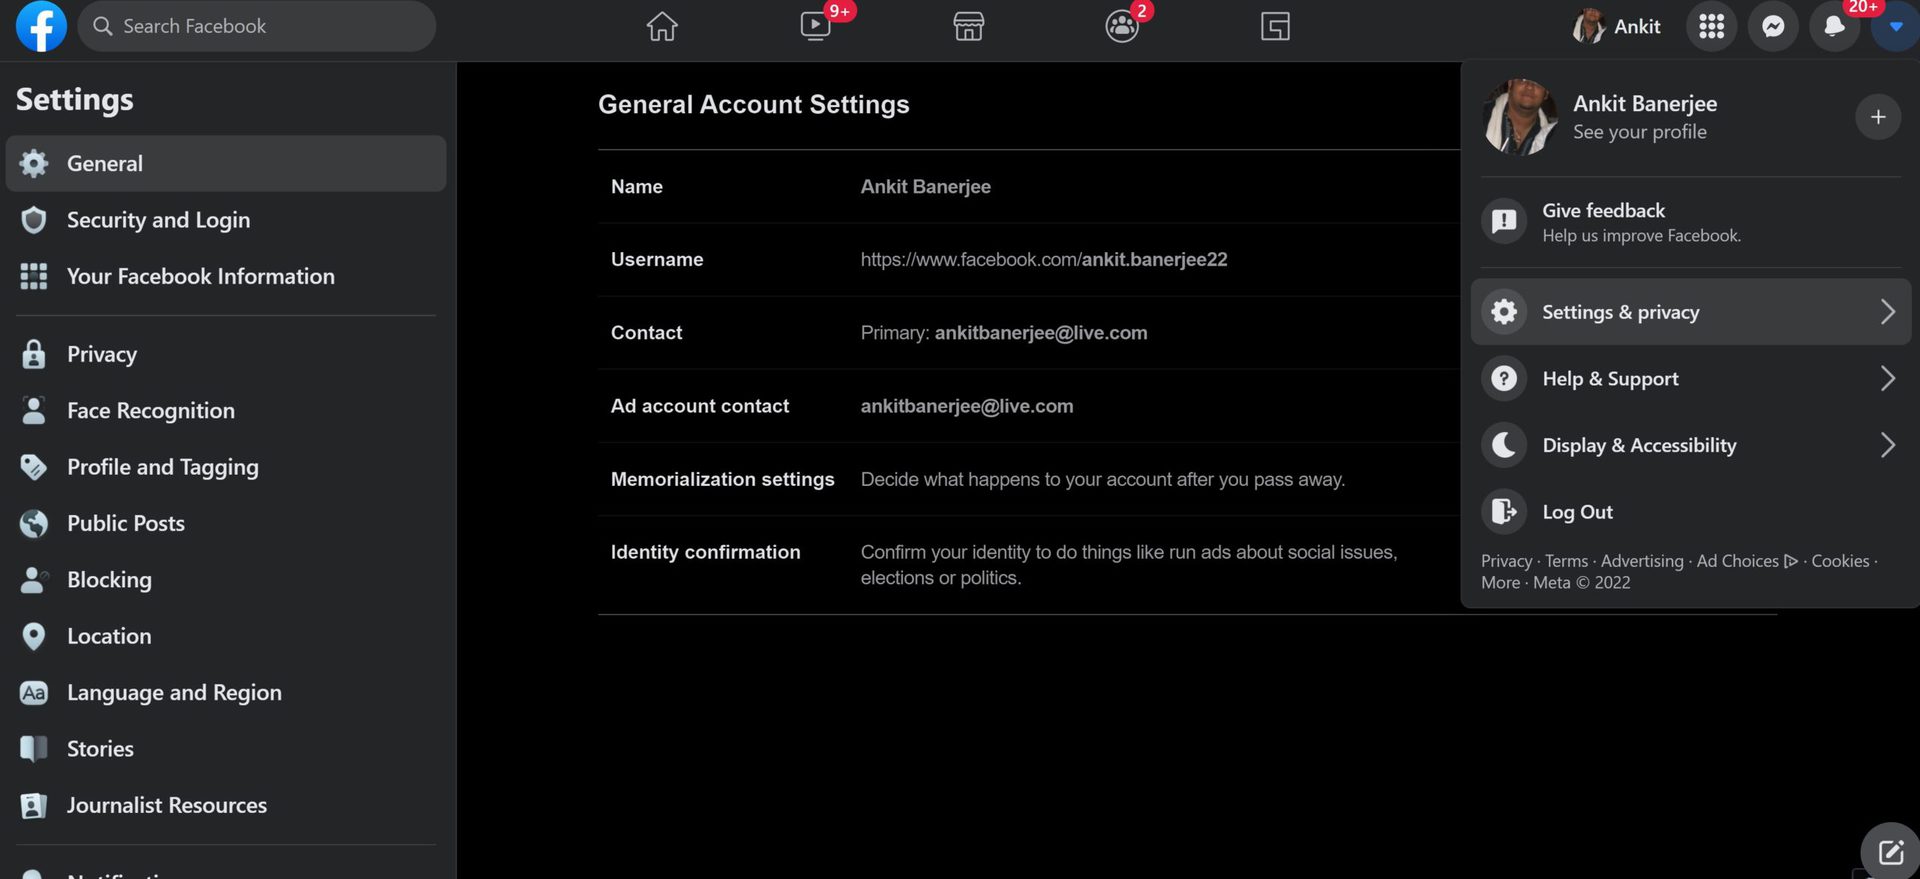
Task: Click the new message compose icon
Action: click(1890, 852)
